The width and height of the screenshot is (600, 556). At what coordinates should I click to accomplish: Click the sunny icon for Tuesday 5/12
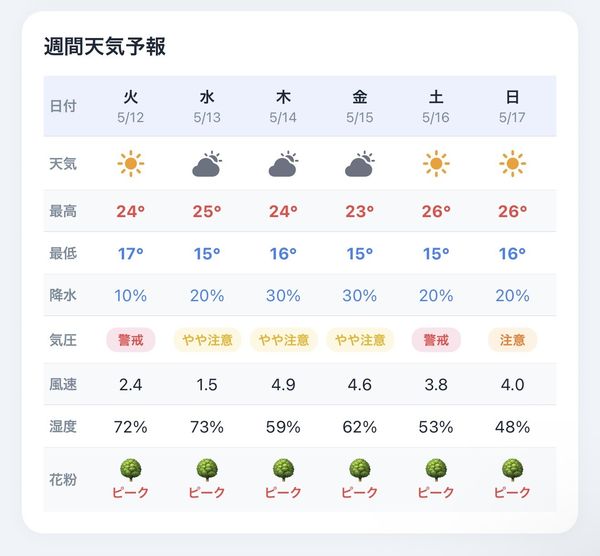coord(130,164)
